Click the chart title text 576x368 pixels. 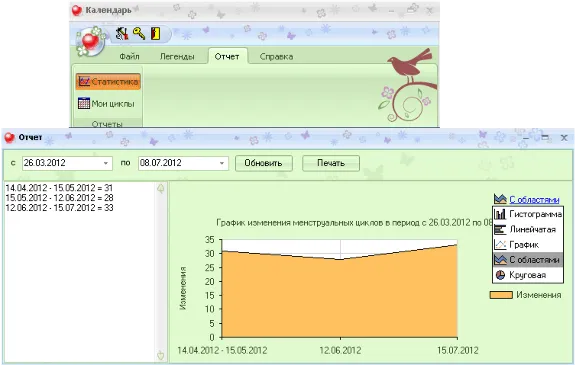click(354, 223)
